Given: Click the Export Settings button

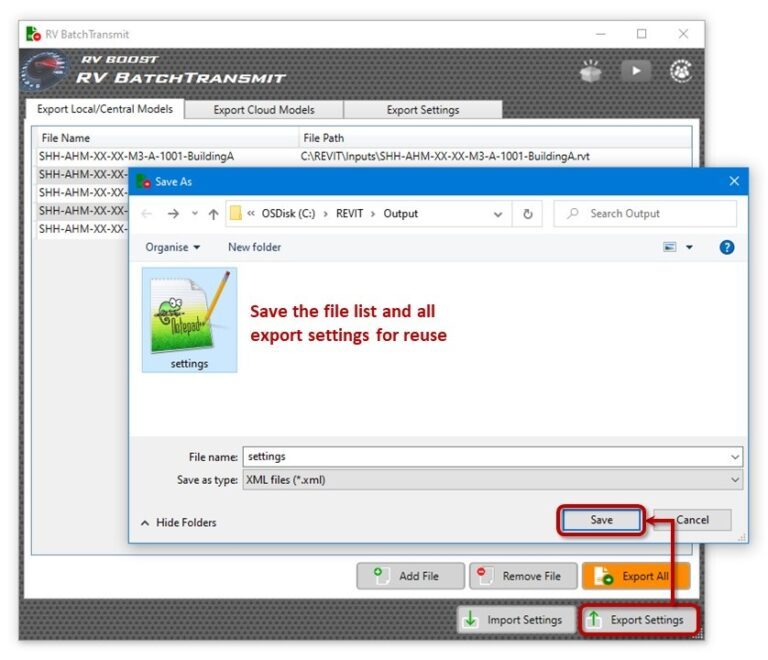Looking at the screenshot, I should tap(636, 620).
